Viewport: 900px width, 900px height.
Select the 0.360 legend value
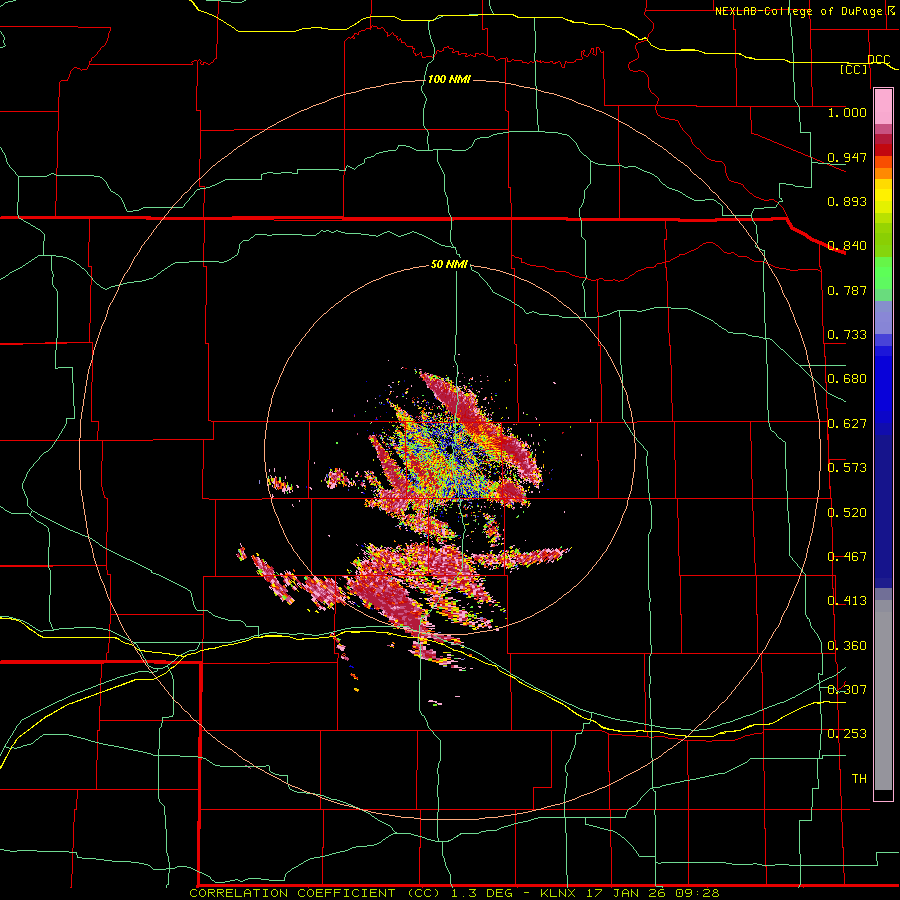coord(847,646)
